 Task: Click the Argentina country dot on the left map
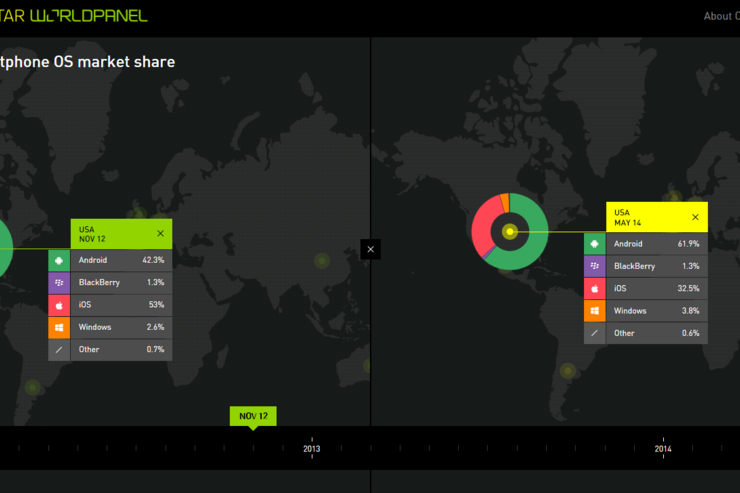pos(33,387)
